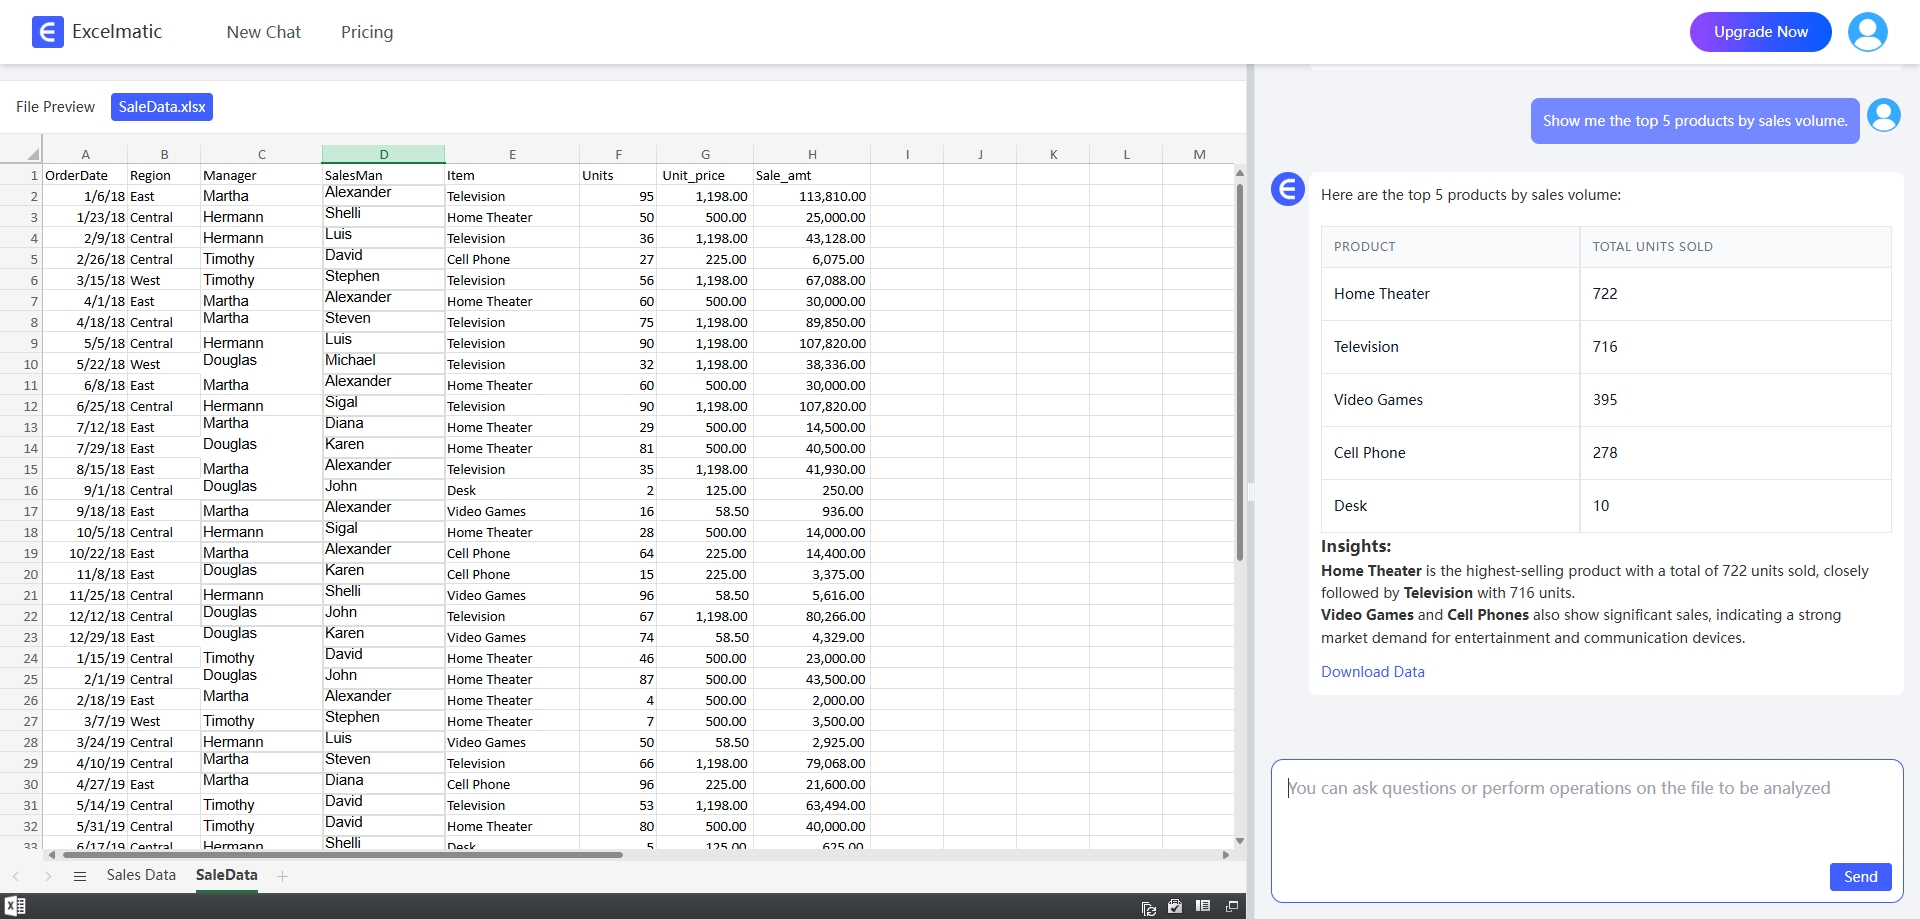The height and width of the screenshot is (919, 1920).
Task: Open the SaleData.xlsx file tab
Action: [x=162, y=107]
